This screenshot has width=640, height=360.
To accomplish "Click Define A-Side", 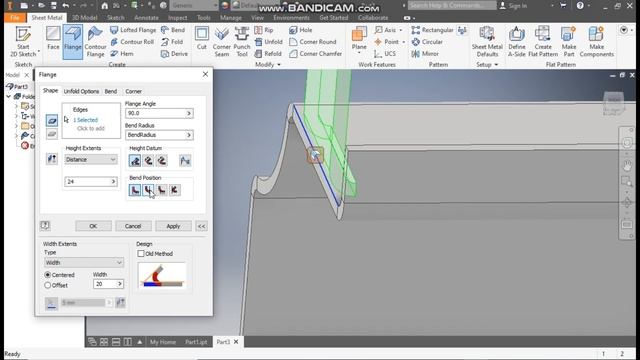I will pos(517,41).
